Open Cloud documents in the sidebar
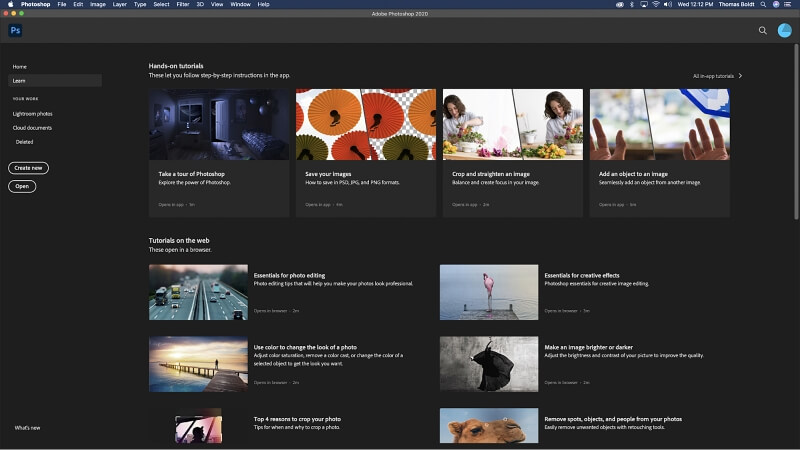This screenshot has width=800, height=450. tap(32, 128)
